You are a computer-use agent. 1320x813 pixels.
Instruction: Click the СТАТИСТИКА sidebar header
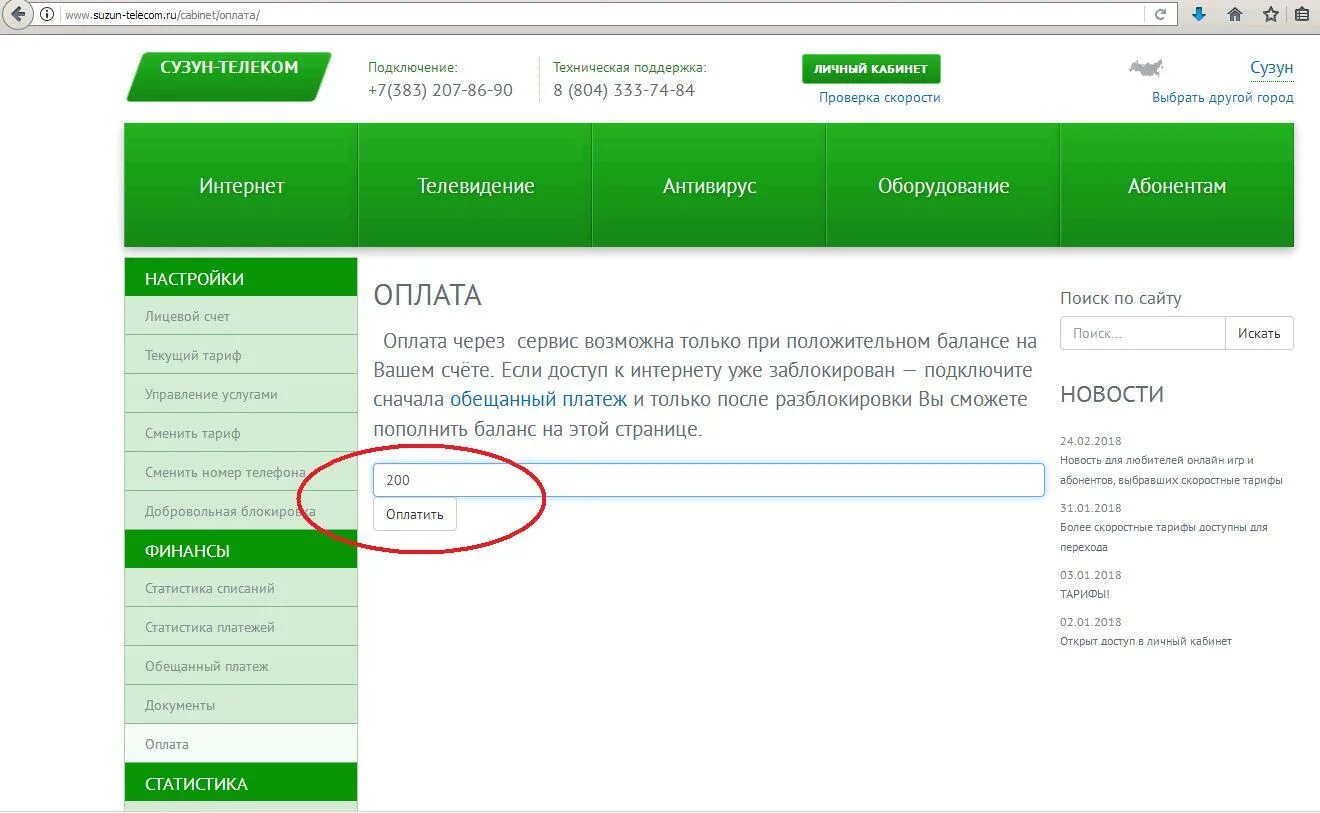[241, 783]
